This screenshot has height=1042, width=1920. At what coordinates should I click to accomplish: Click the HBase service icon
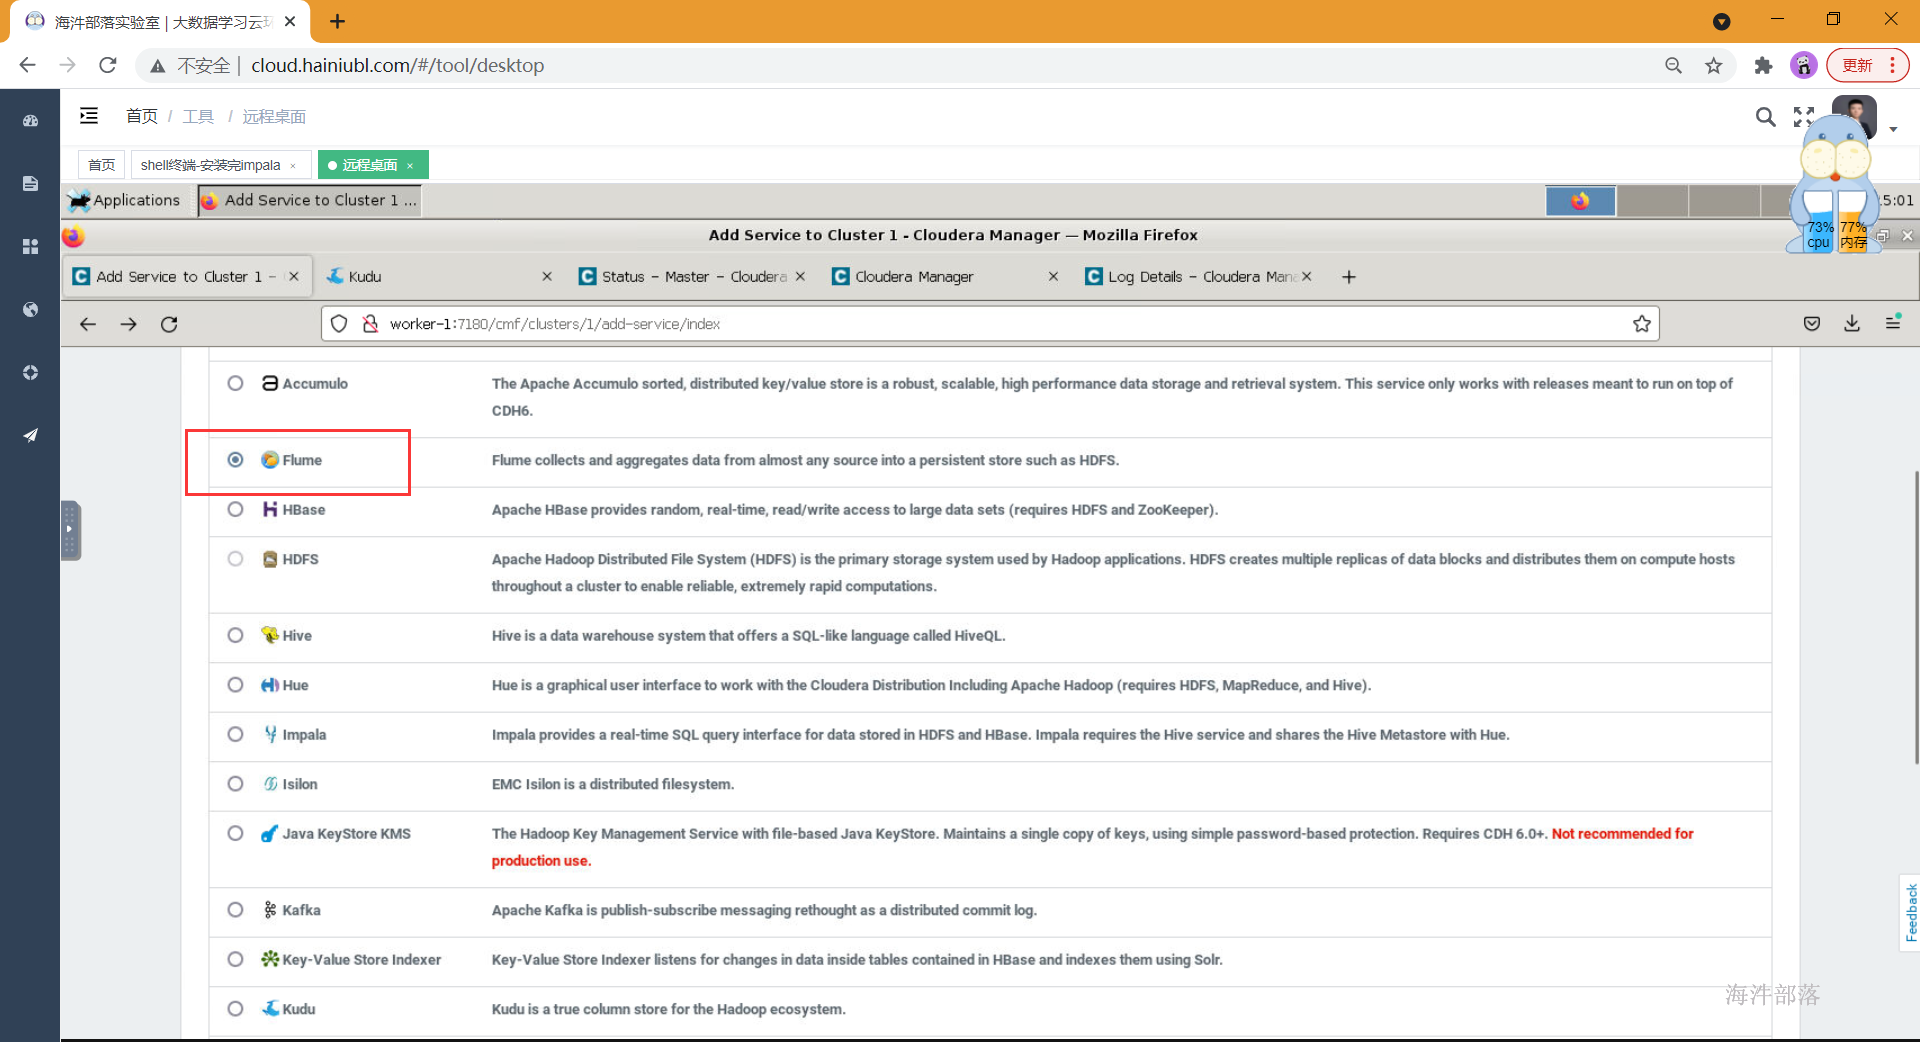point(270,509)
